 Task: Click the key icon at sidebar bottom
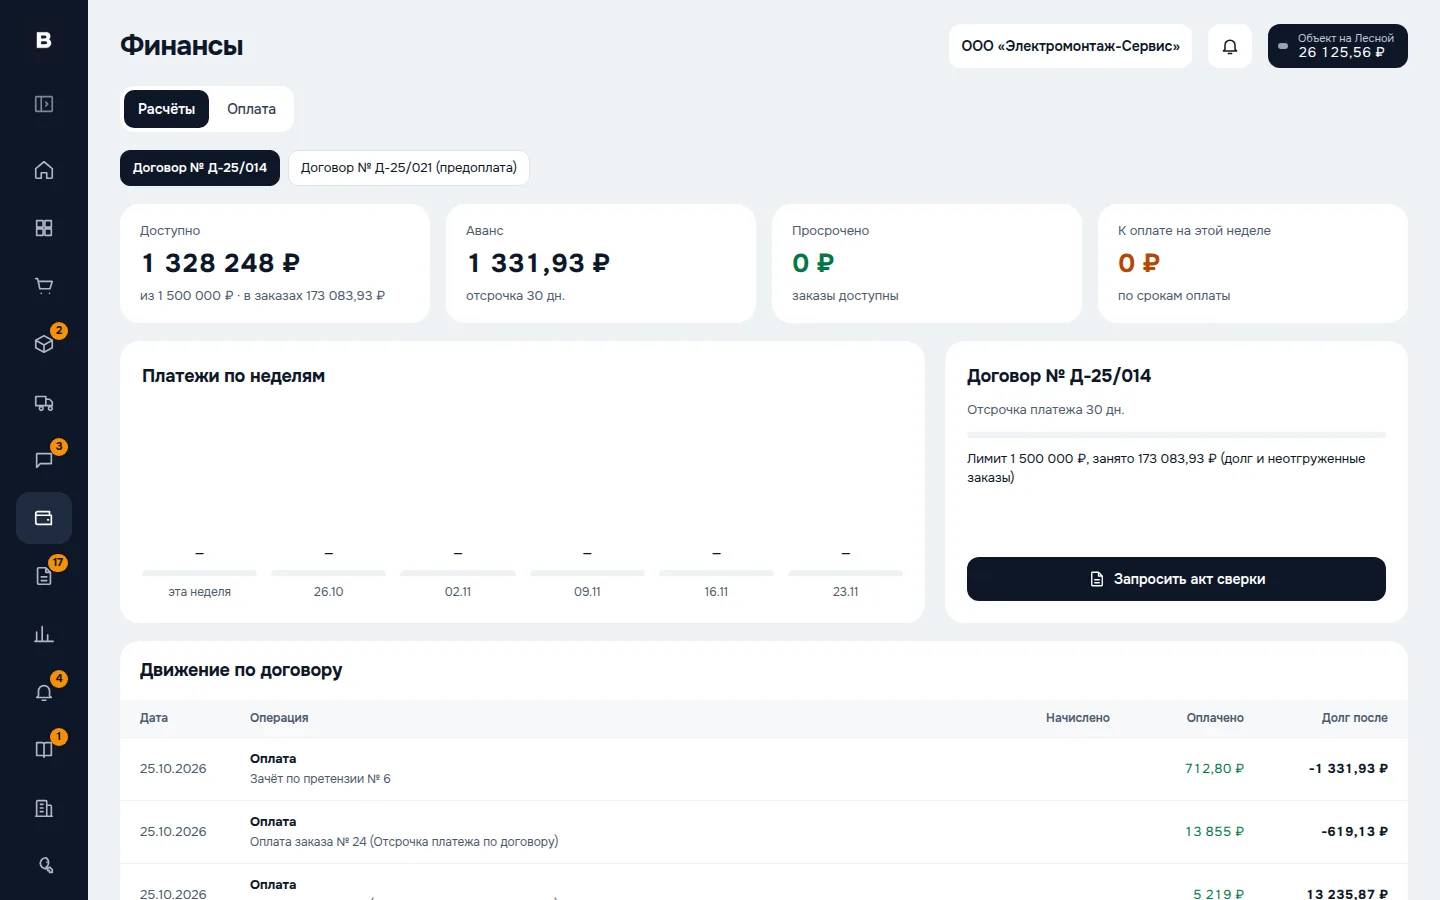pos(44,866)
